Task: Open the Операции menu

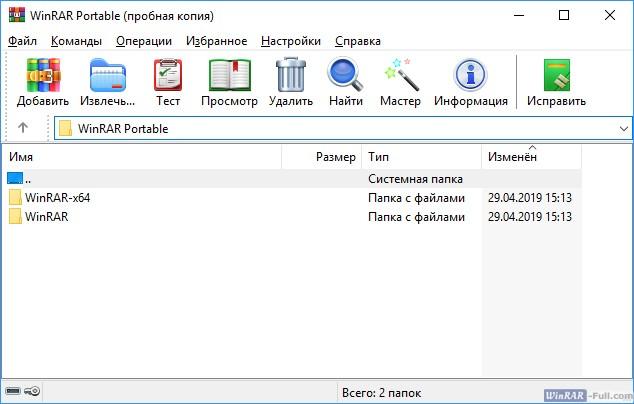Action: pos(144,41)
